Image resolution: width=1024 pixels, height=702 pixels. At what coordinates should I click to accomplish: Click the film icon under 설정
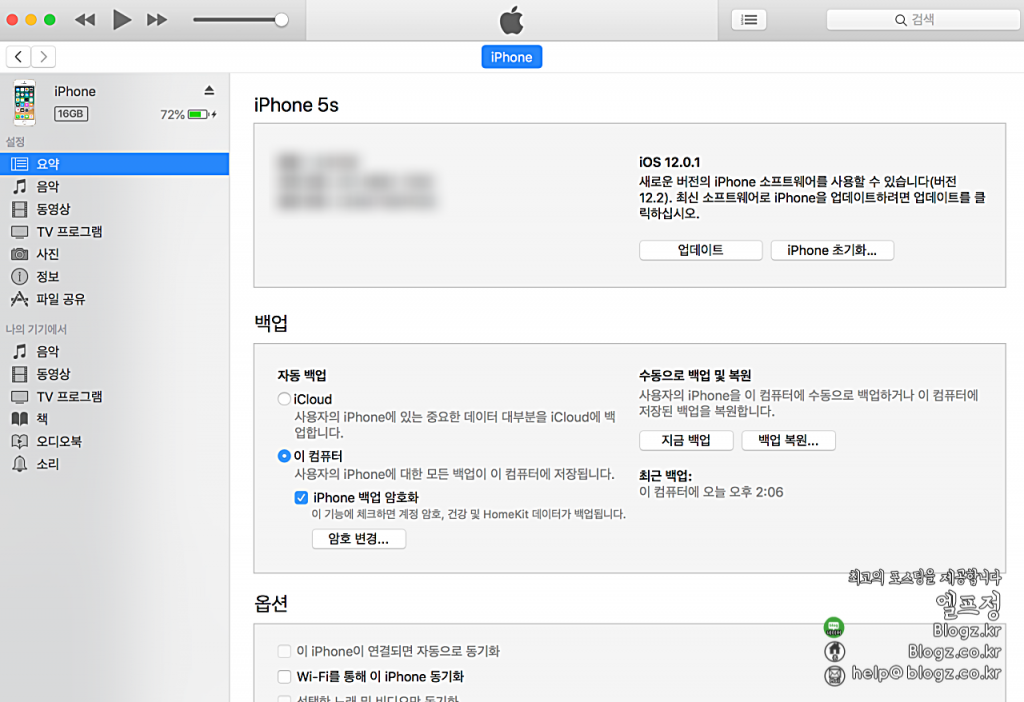click(20, 209)
